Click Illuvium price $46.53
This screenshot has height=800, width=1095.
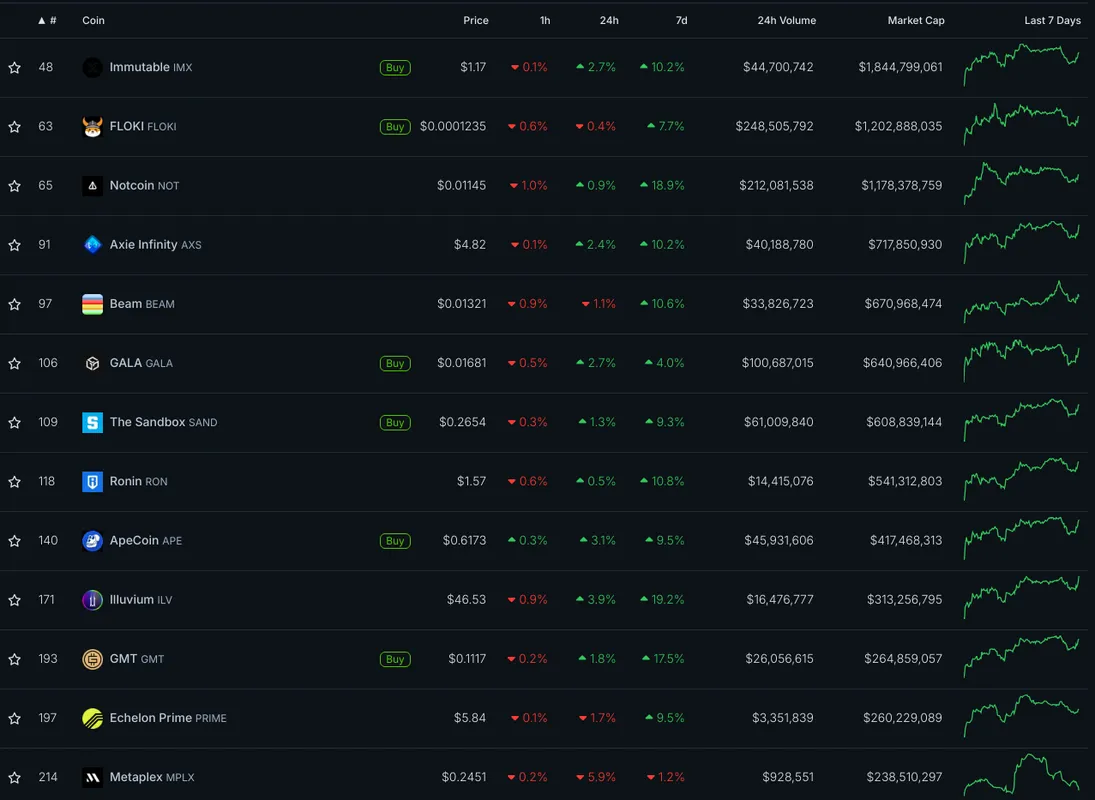(x=466, y=600)
